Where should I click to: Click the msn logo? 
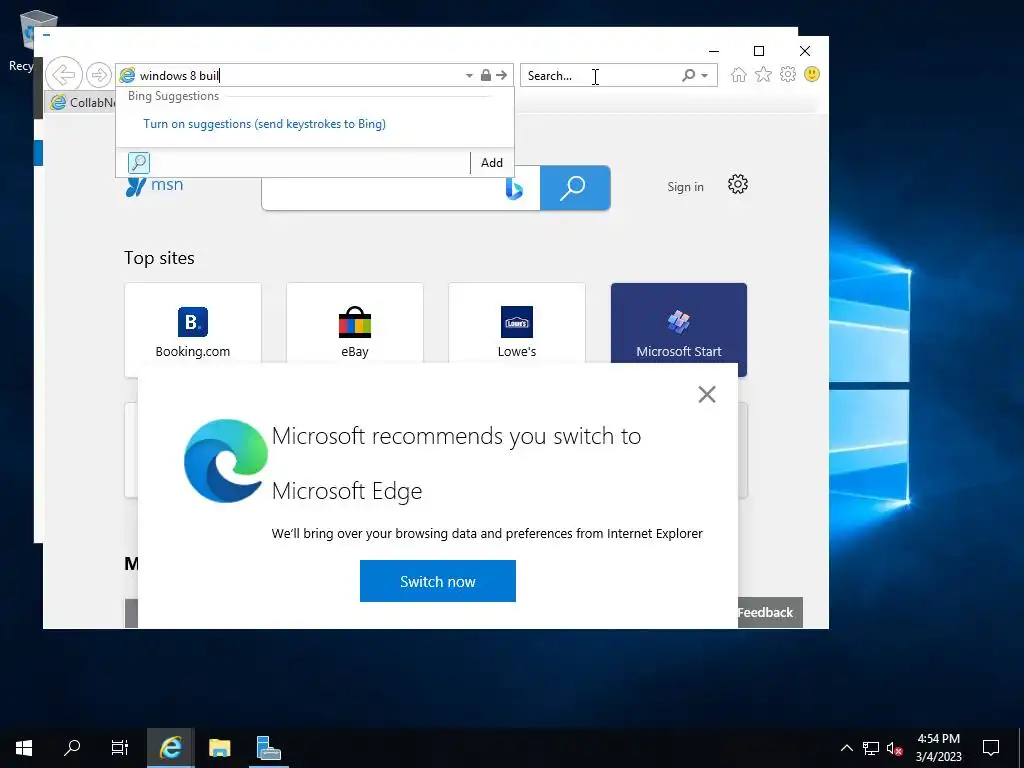click(154, 185)
